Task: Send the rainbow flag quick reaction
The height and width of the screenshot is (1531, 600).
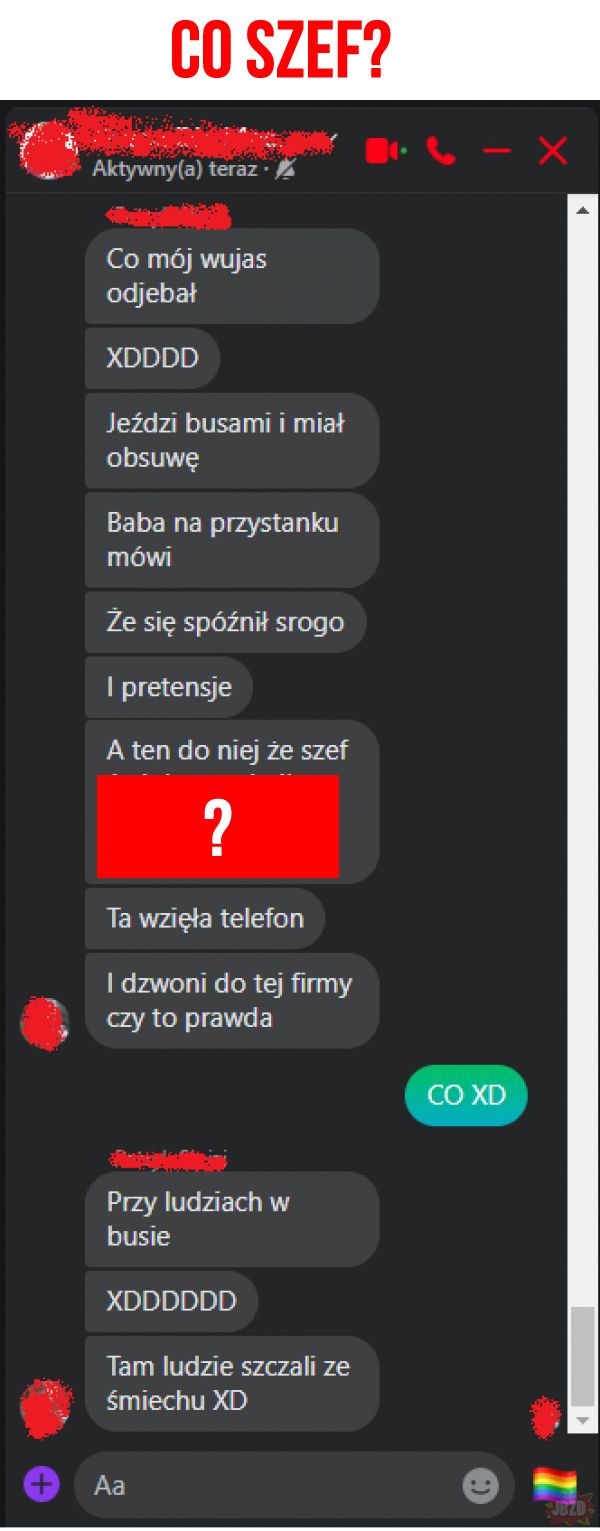Action: tap(554, 1485)
